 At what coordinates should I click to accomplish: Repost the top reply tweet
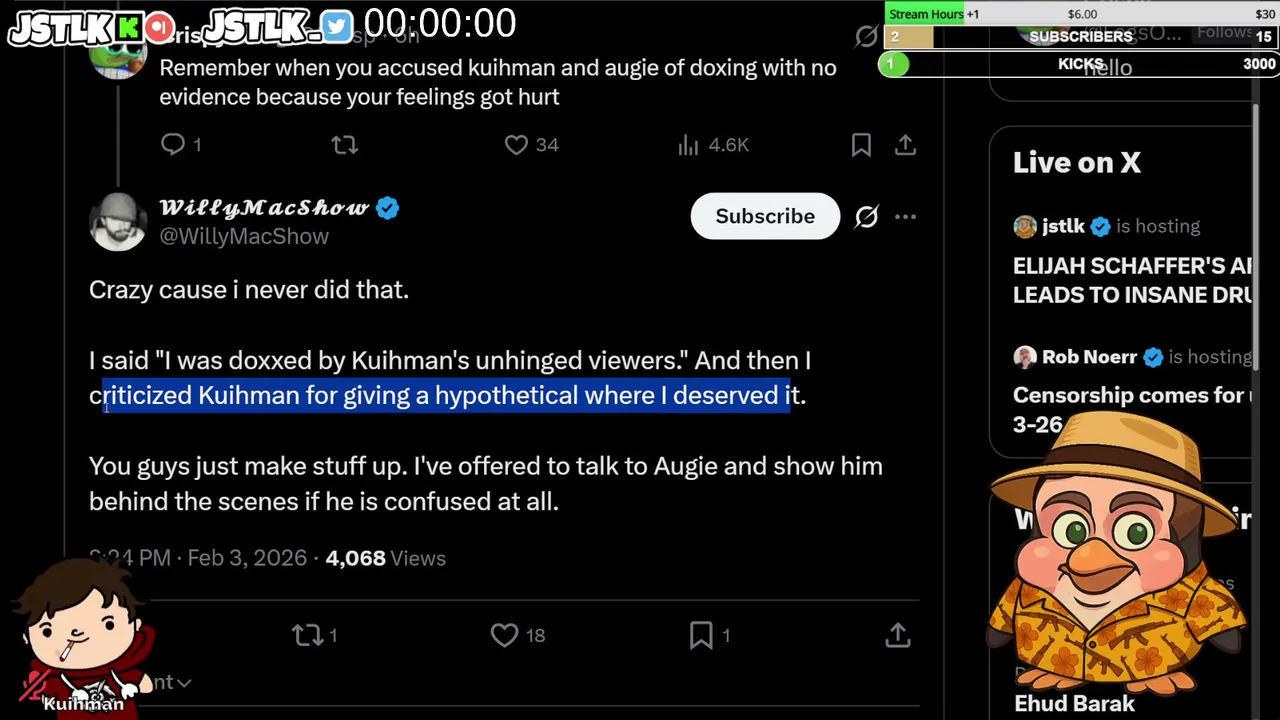point(345,145)
